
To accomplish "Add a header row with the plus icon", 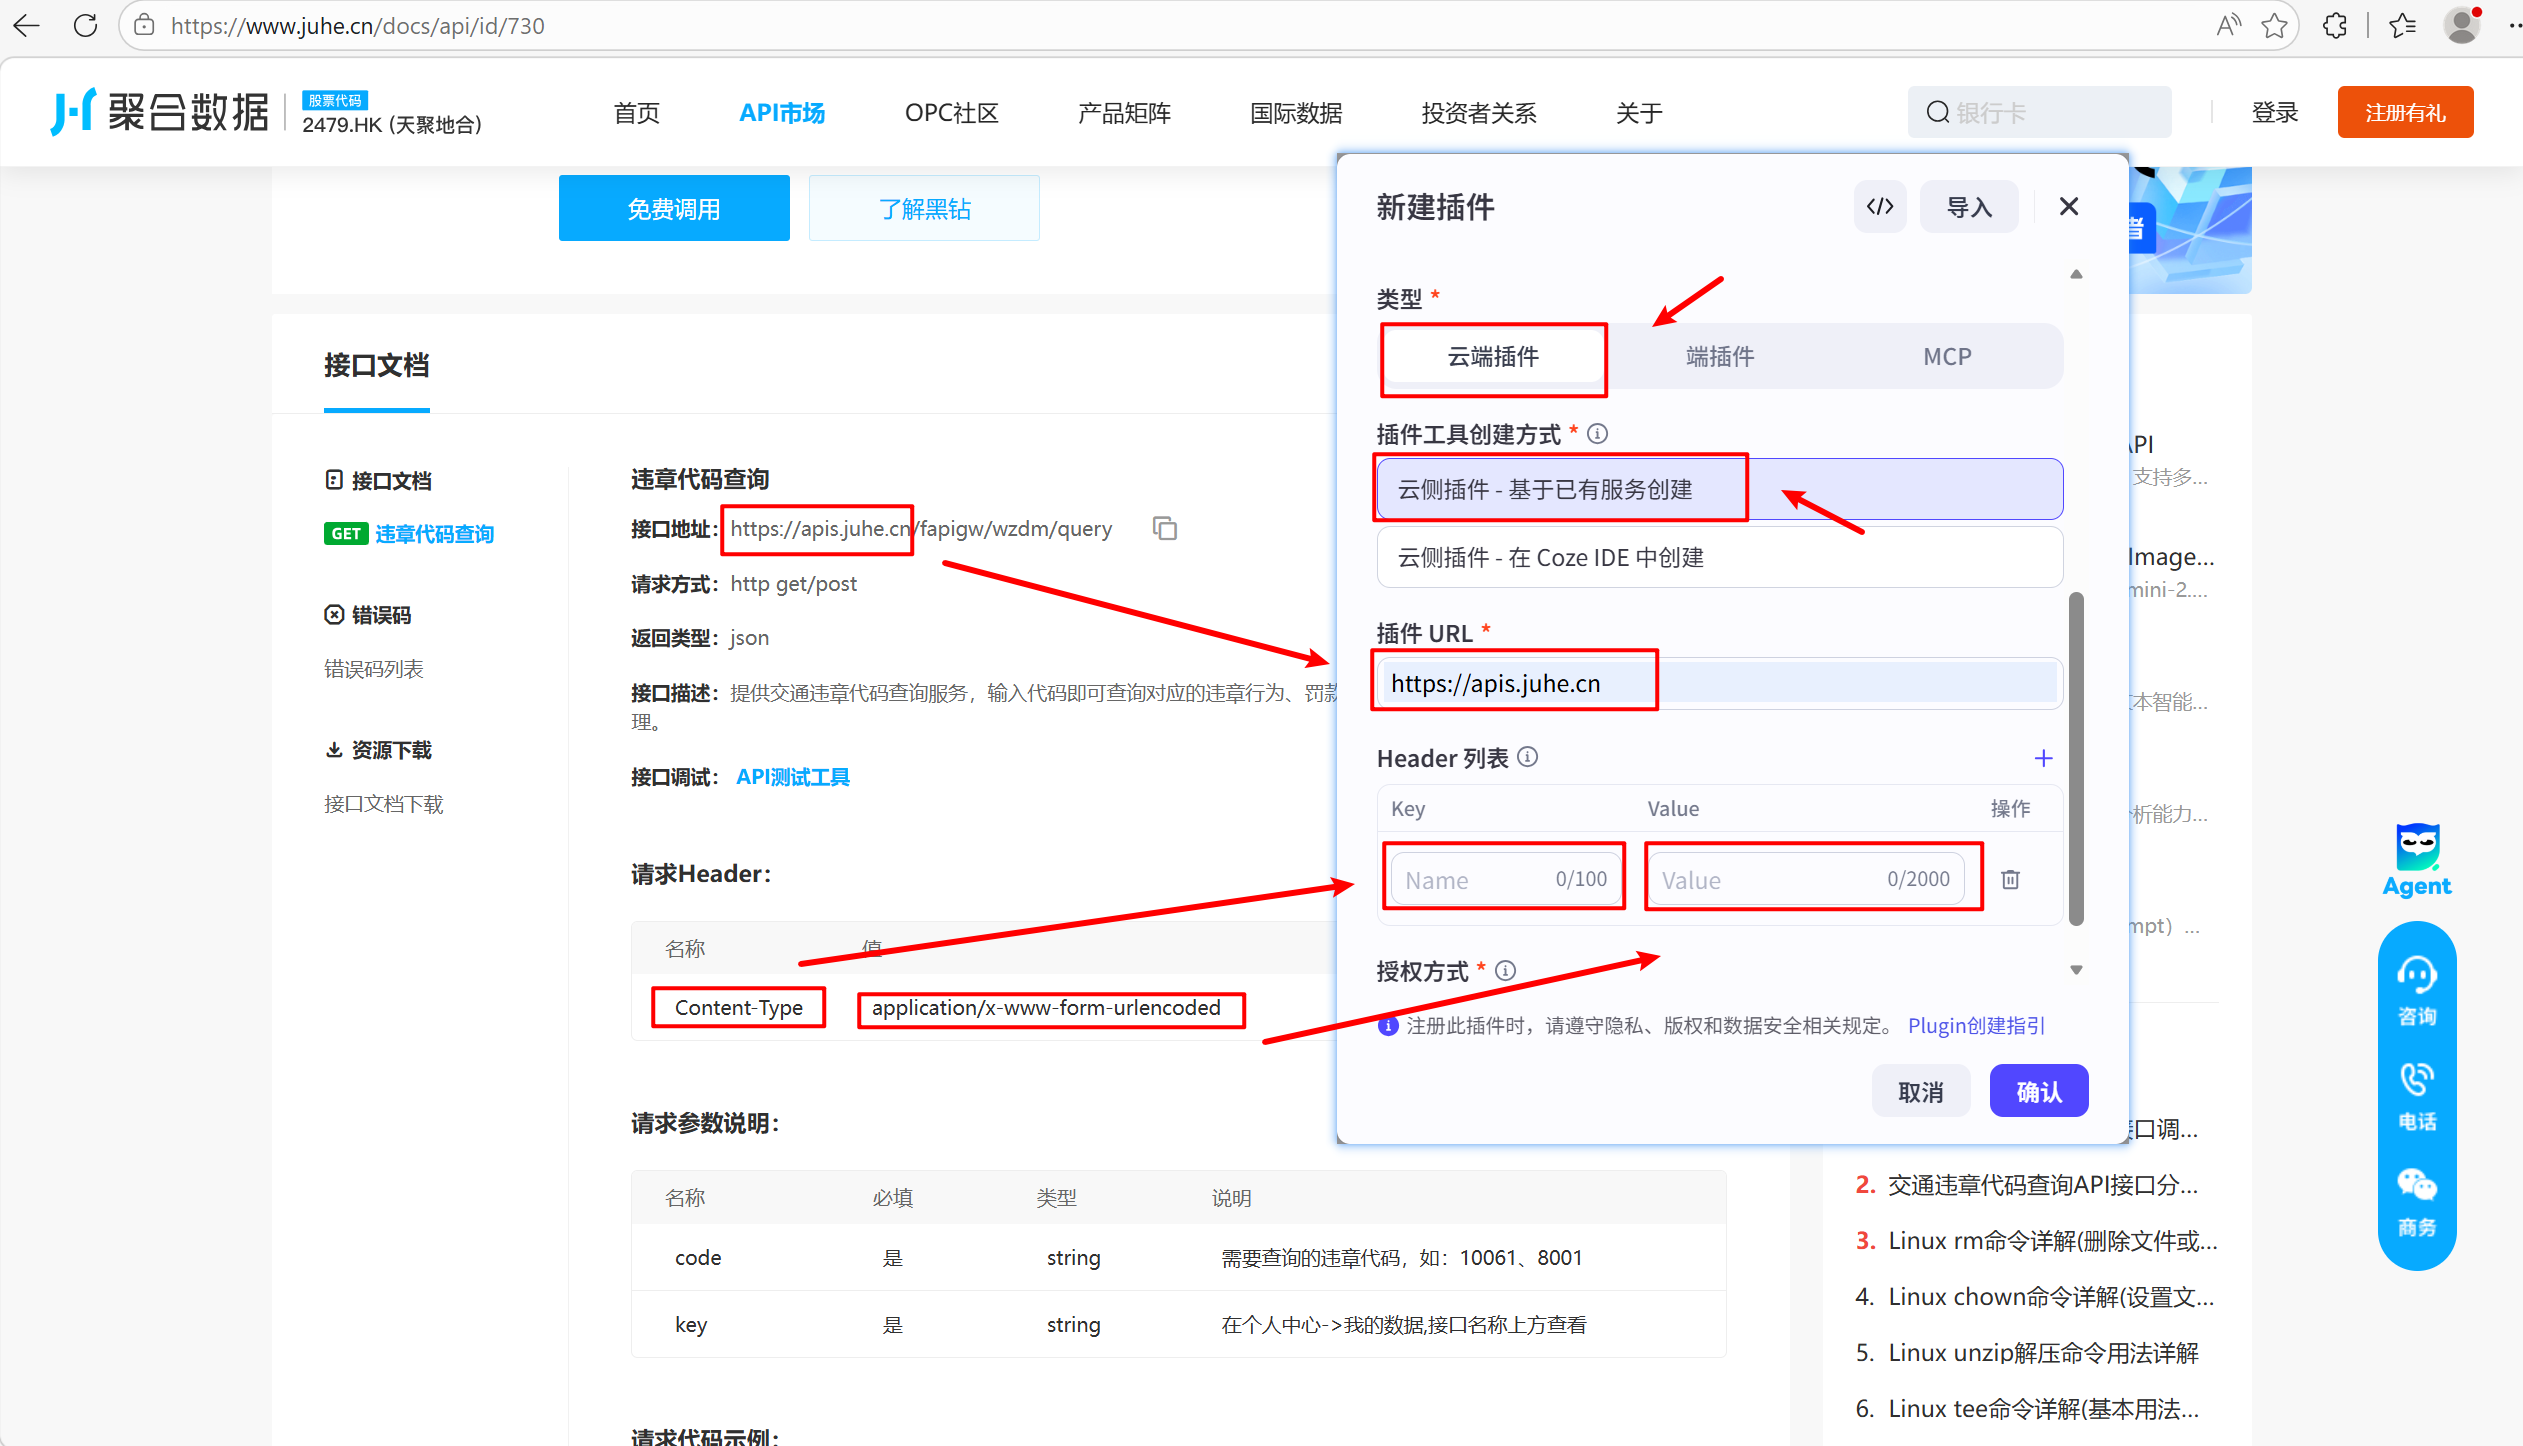I will pyautogui.click(x=2043, y=759).
